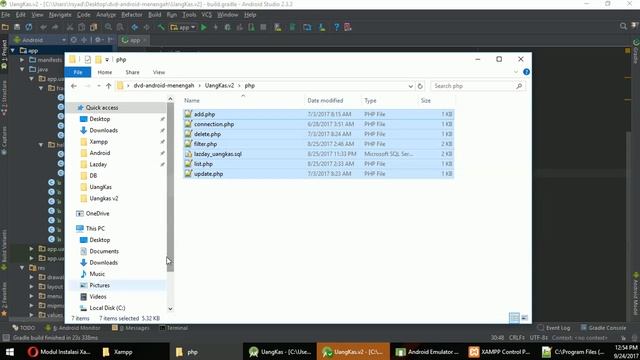Click Open folder icon in Android Studio toolbar
The image size is (640, 360).
point(5,27)
